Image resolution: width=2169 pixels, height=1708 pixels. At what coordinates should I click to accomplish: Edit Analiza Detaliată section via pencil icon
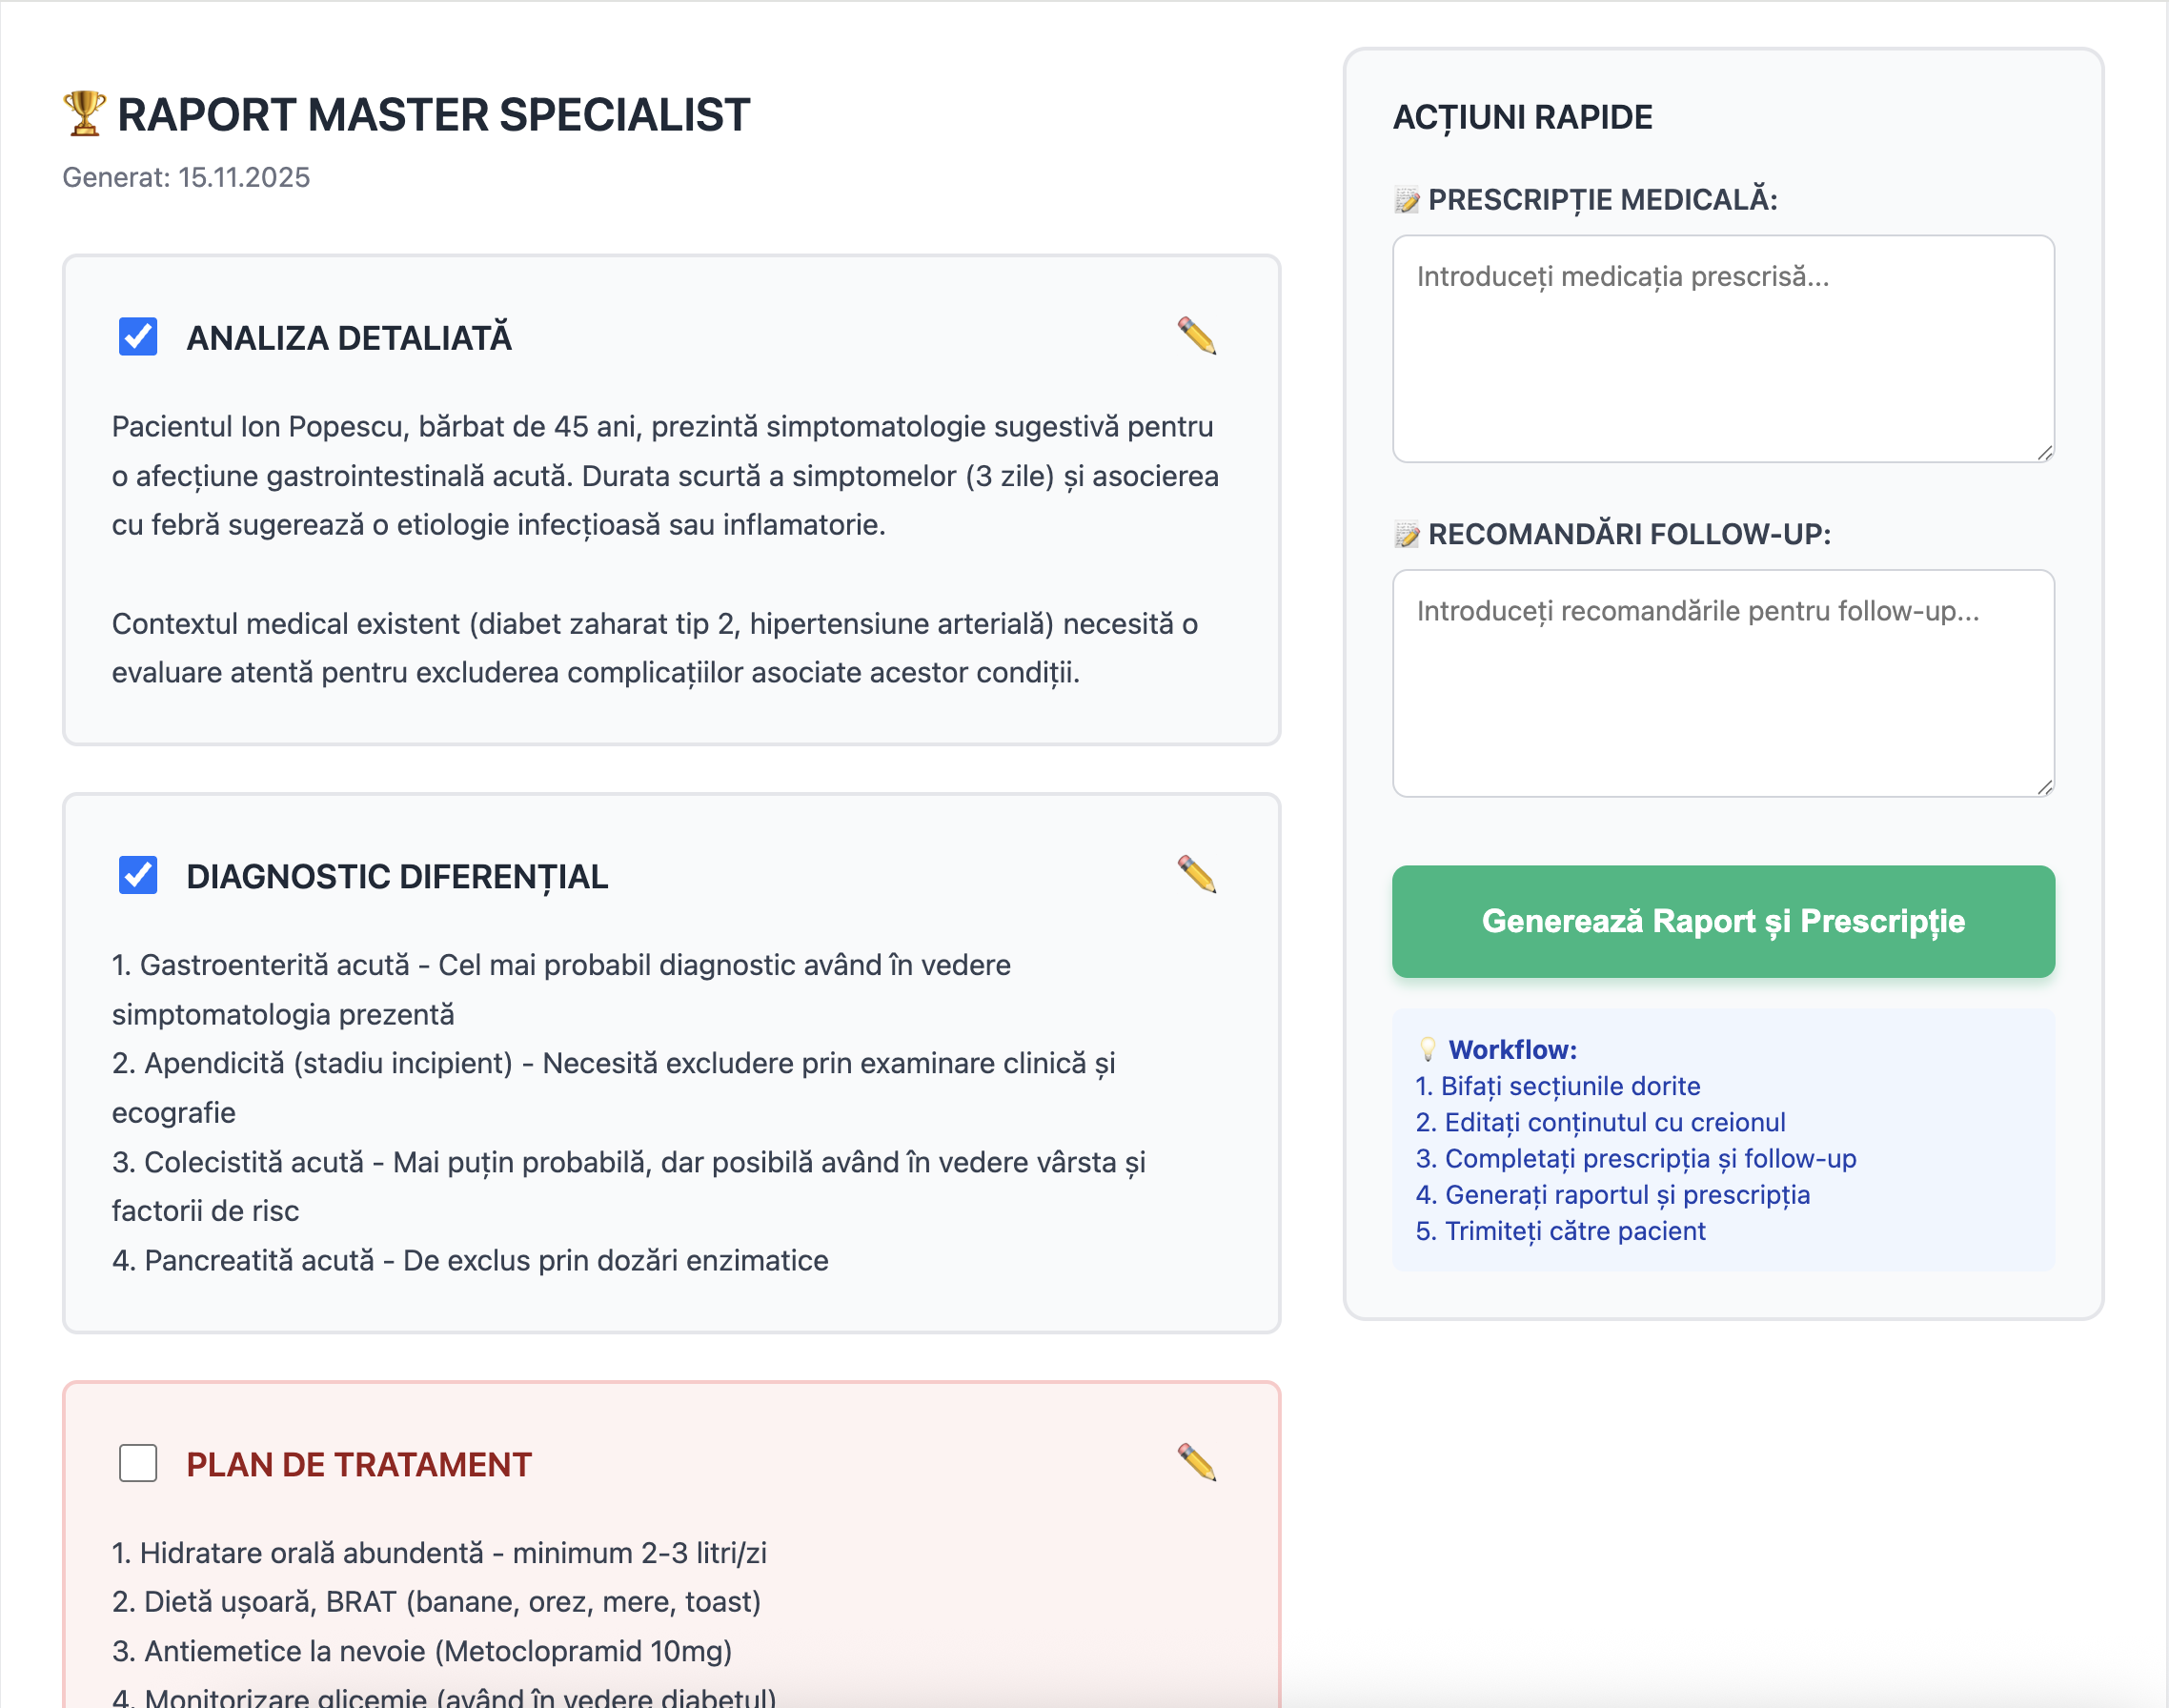(1197, 338)
